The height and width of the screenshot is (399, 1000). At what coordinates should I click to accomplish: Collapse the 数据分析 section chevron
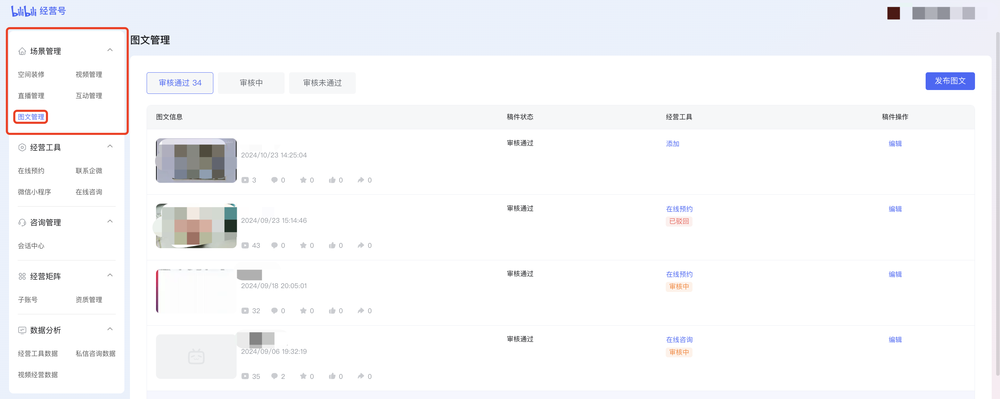[110, 330]
